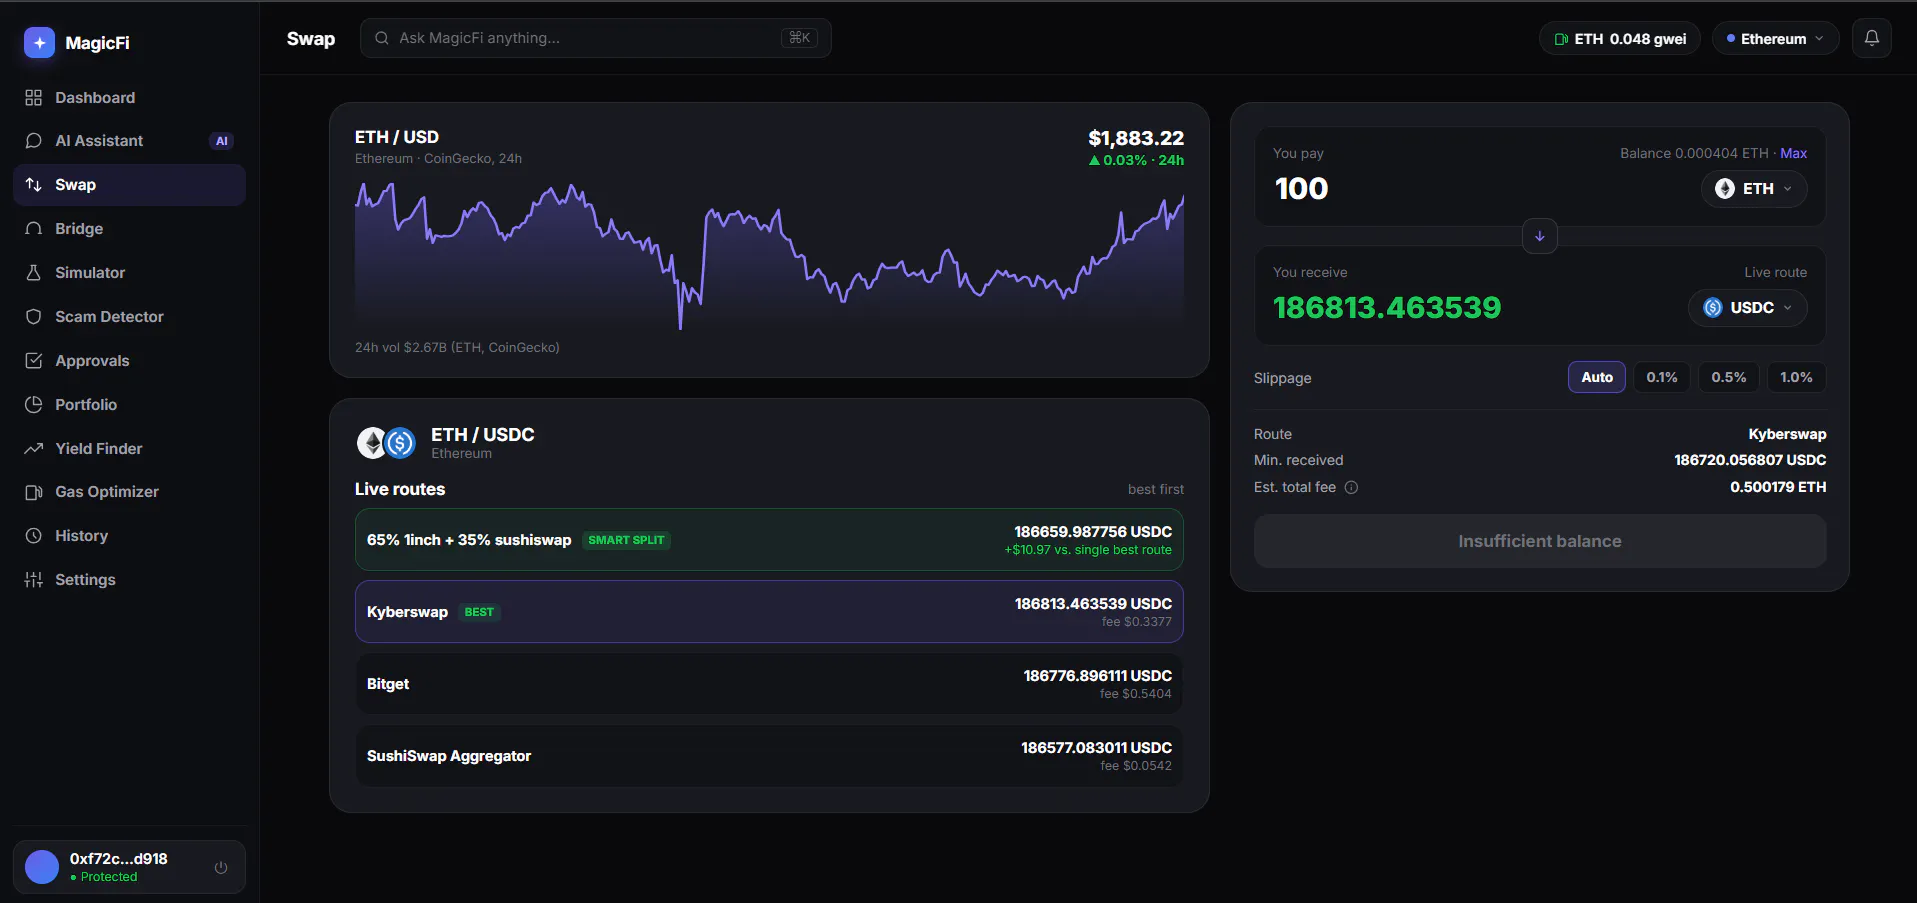This screenshot has height=903, width=1917.
Task: Click the Settings sliders icon
Action: pyautogui.click(x=34, y=580)
